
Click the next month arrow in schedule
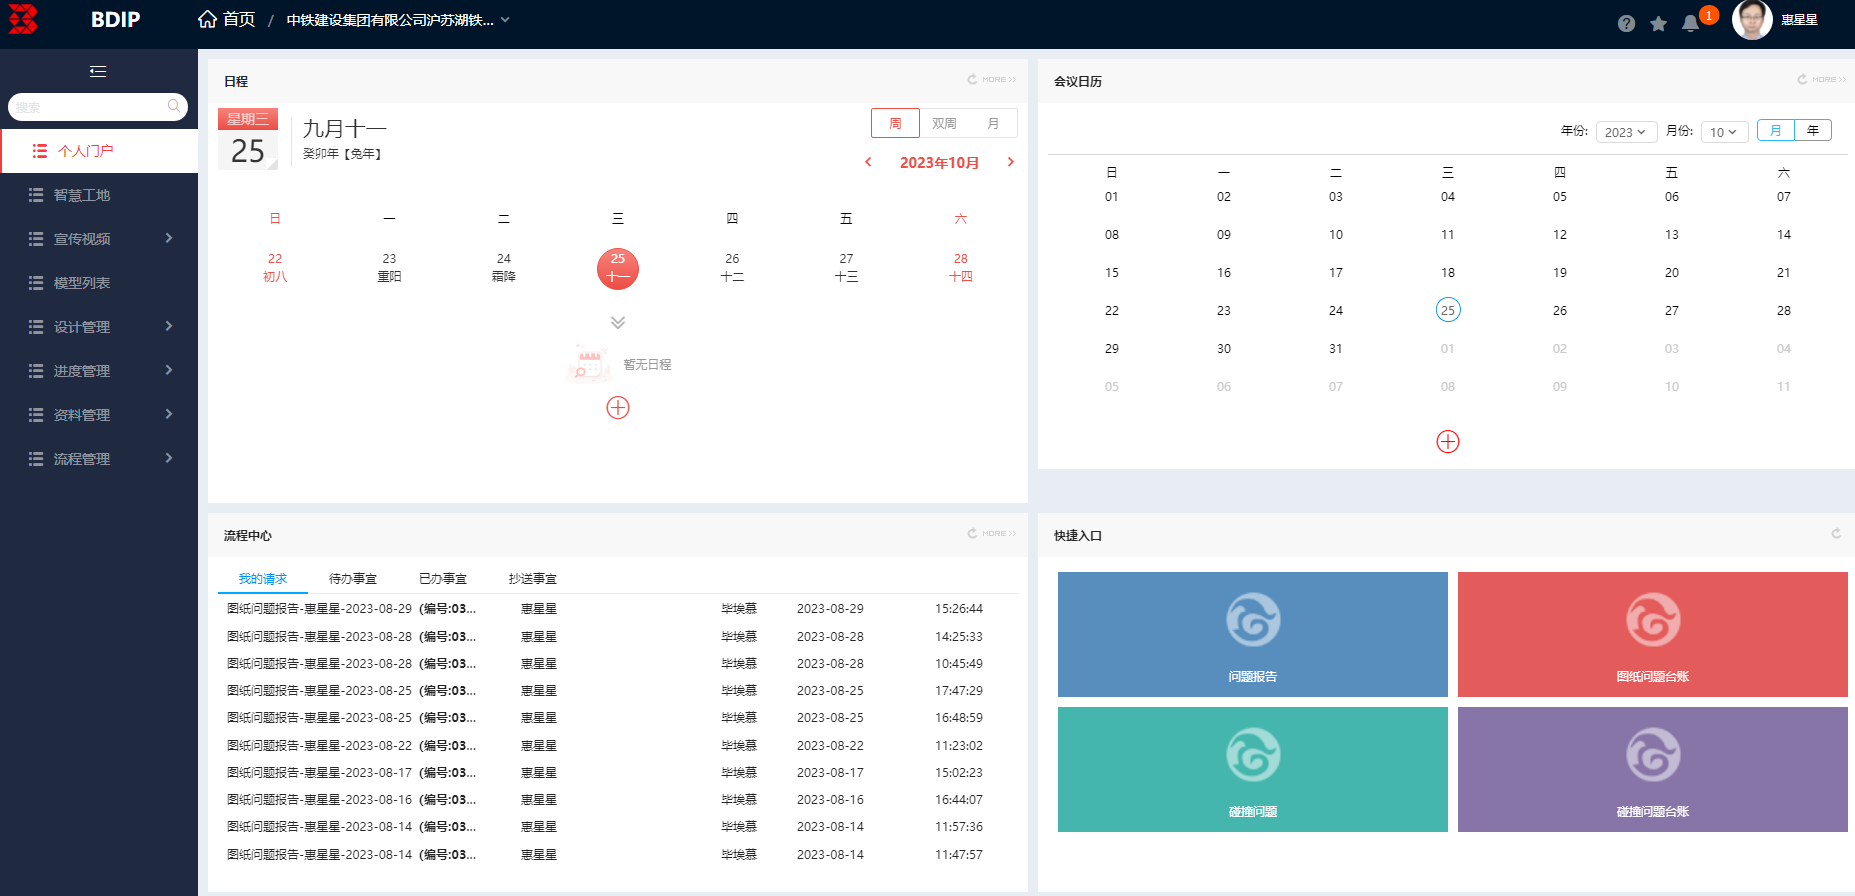click(x=1011, y=162)
